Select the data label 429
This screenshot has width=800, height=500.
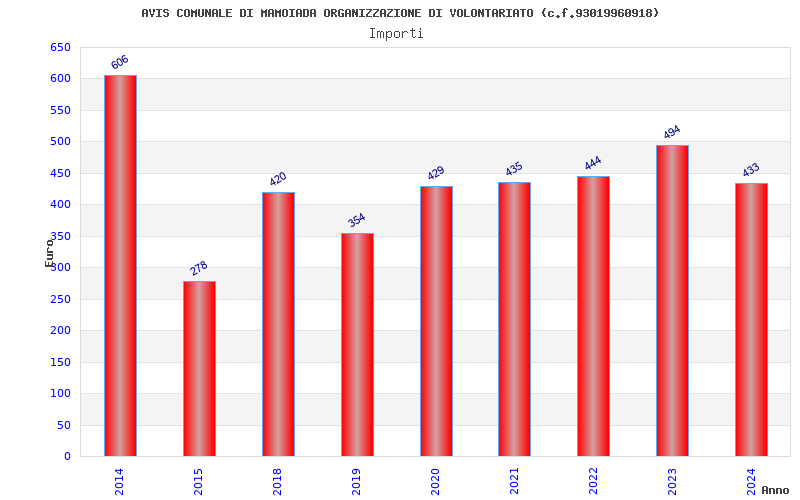tap(436, 173)
